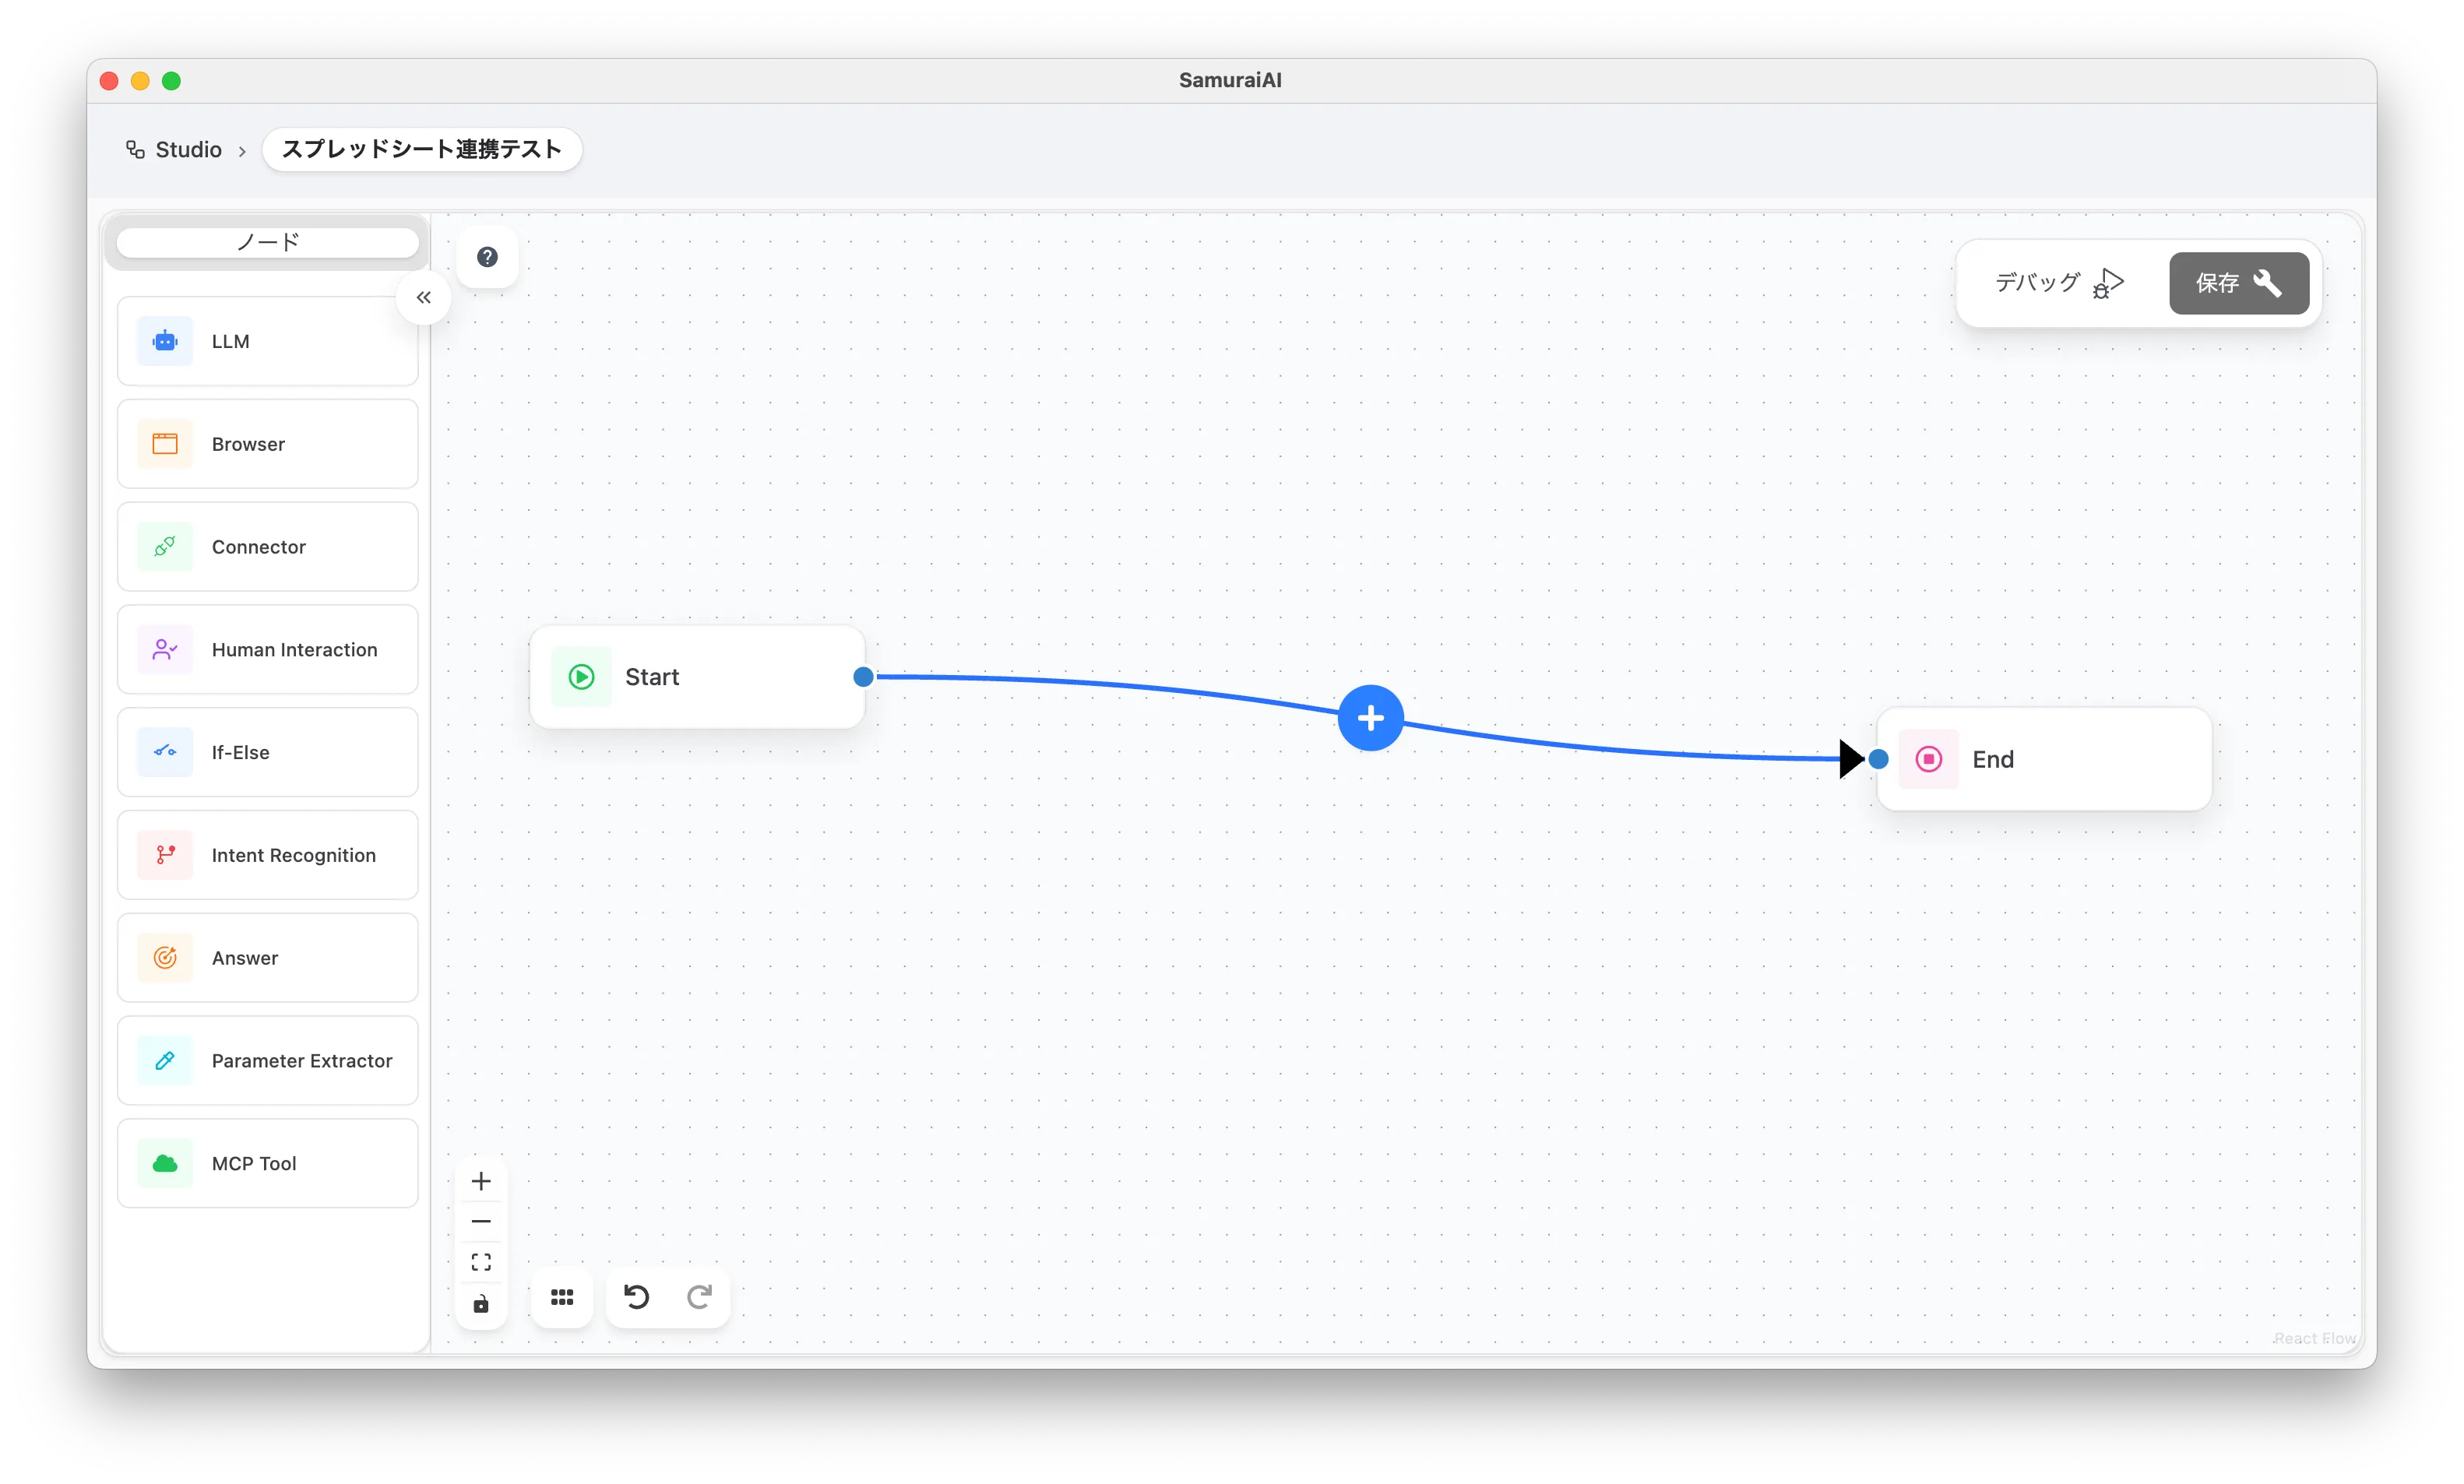Switch to the ノード tab

268,242
